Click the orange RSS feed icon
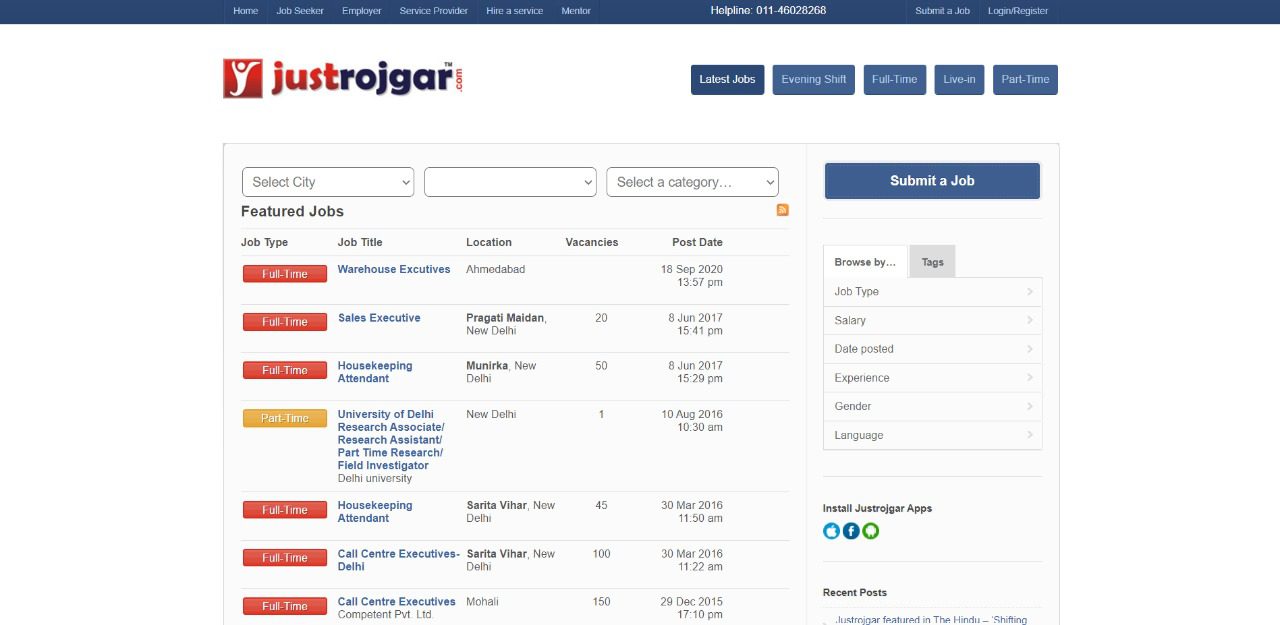Screen dimensions: 1280x625 pyautogui.click(x=782, y=210)
